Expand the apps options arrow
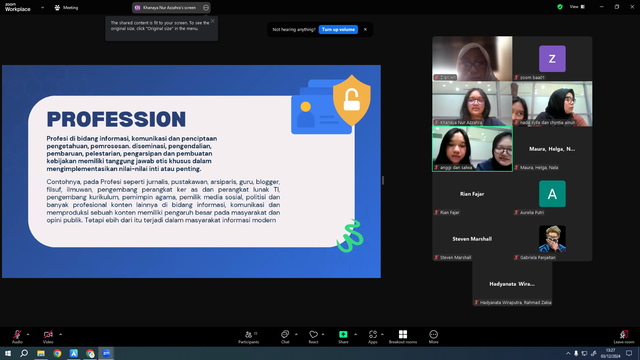This screenshot has width=640, height=360. [x=382, y=334]
